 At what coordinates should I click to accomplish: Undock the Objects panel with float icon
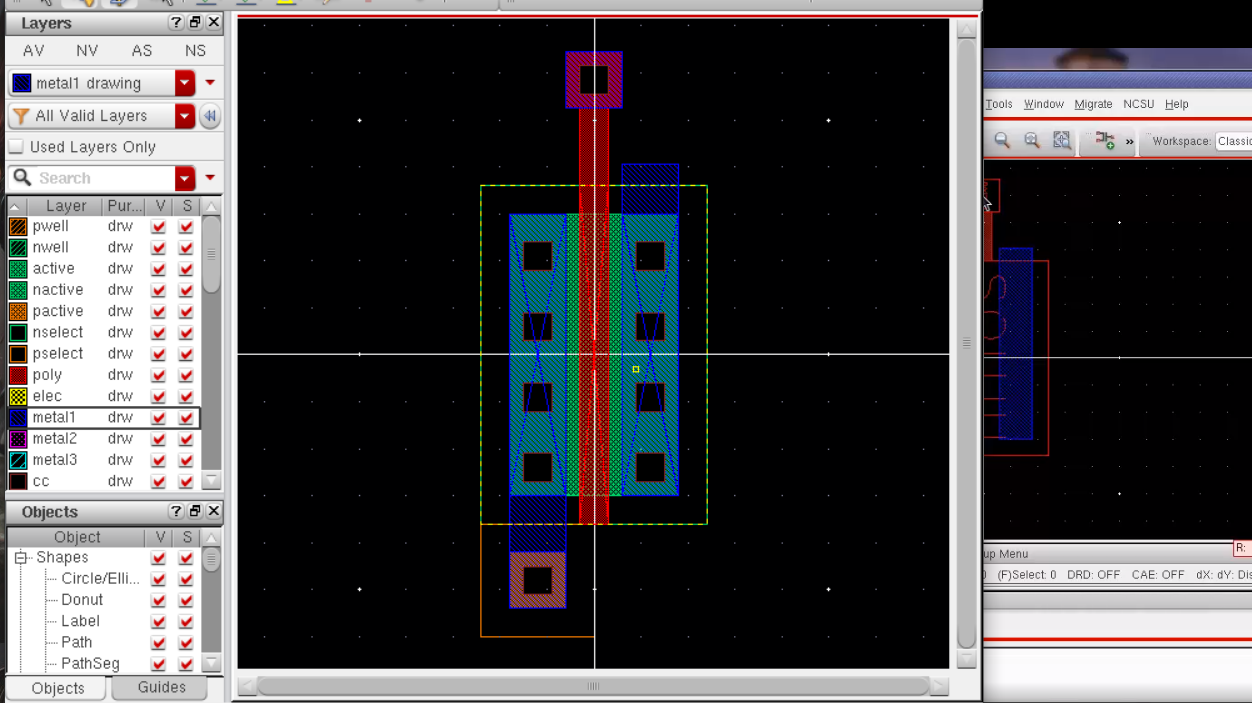[x=195, y=511]
